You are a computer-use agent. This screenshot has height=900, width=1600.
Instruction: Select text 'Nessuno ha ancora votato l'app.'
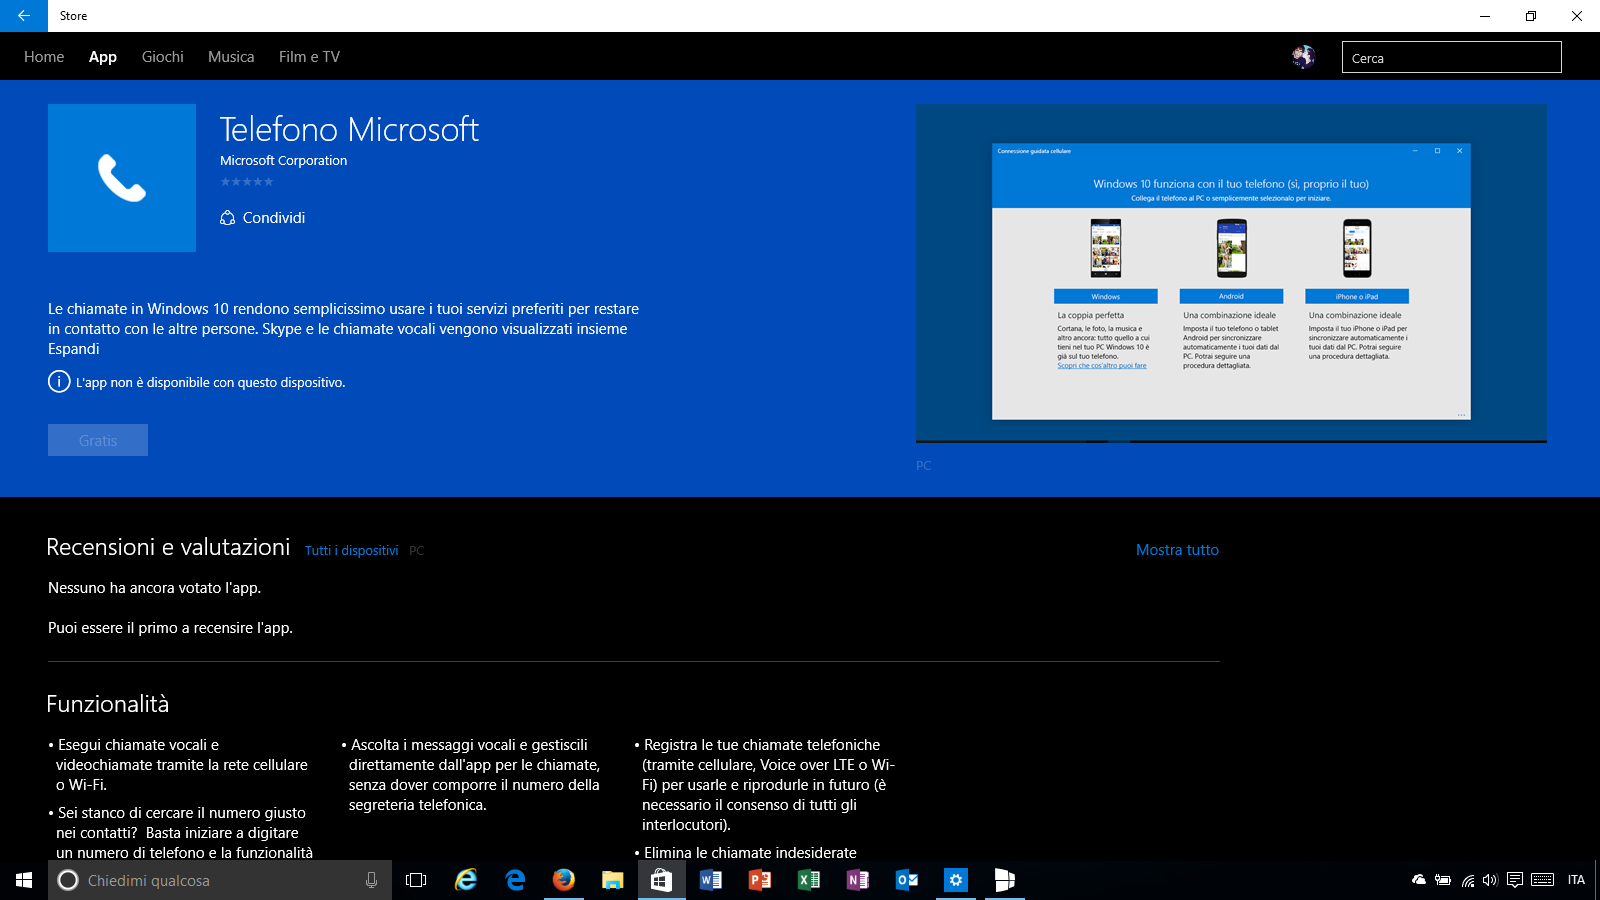tap(154, 588)
